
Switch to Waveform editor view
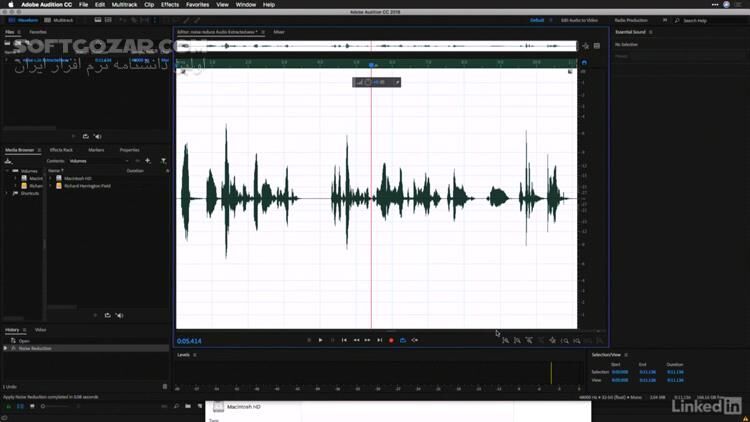tap(23, 20)
